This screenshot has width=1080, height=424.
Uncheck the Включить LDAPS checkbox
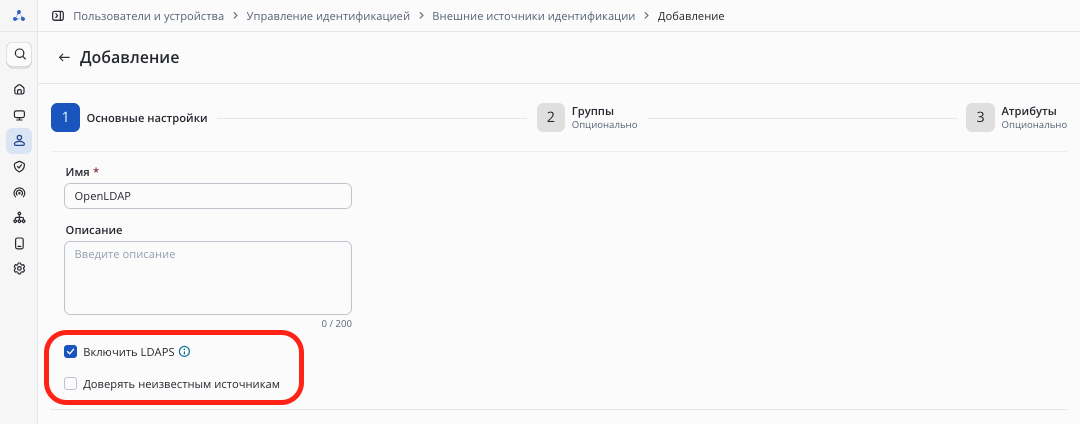[71, 352]
